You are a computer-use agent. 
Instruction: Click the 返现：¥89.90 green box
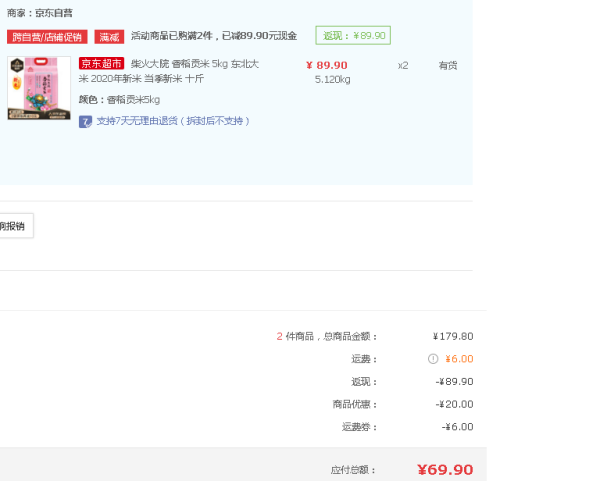[x=353, y=36]
